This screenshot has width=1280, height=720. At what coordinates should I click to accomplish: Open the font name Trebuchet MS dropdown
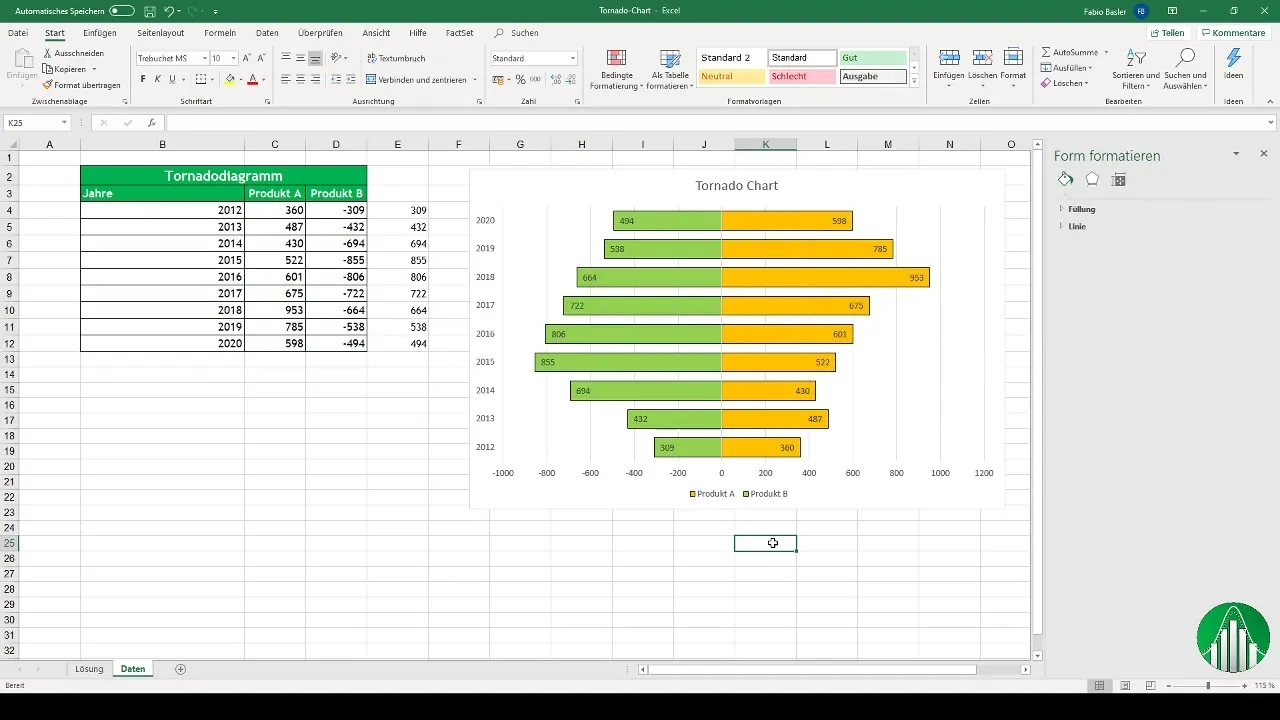click(203, 58)
